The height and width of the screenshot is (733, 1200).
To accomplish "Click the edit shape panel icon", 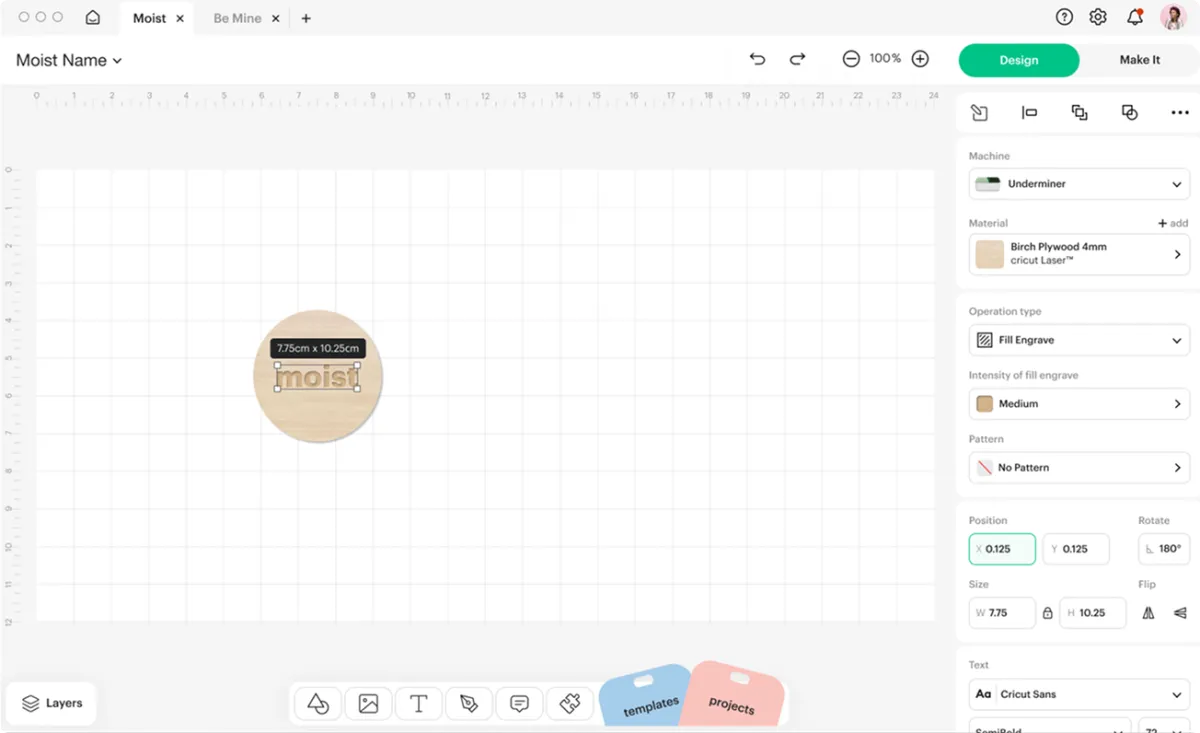I will click(x=979, y=113).
